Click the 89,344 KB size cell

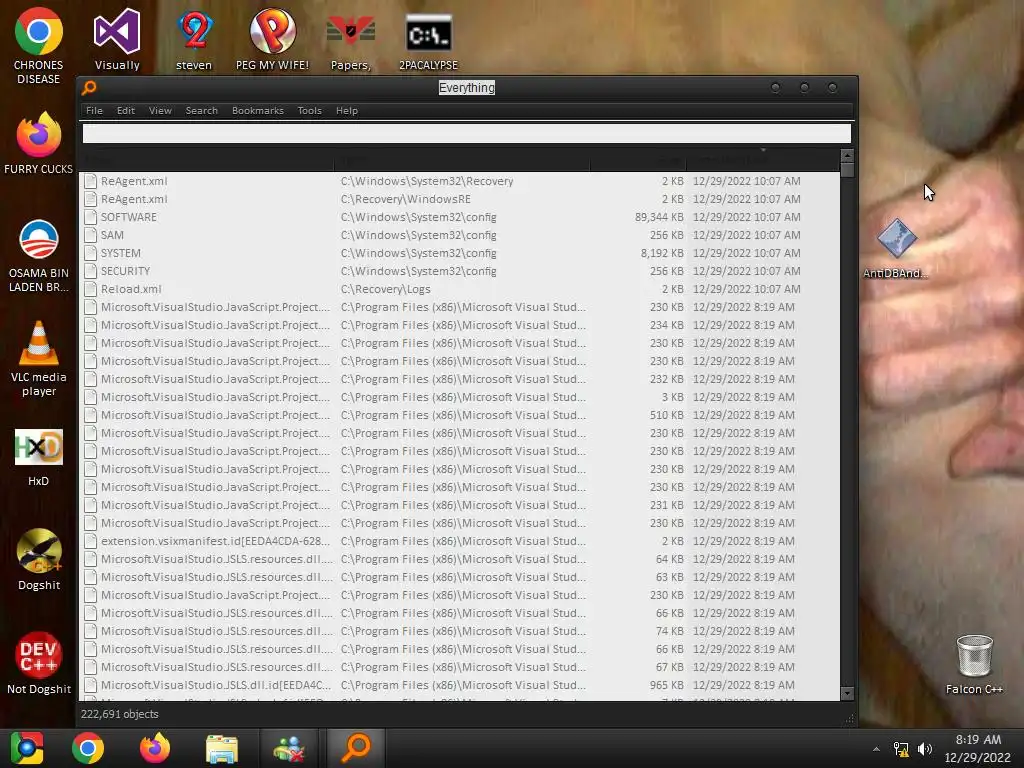click(x=659, y=217)
